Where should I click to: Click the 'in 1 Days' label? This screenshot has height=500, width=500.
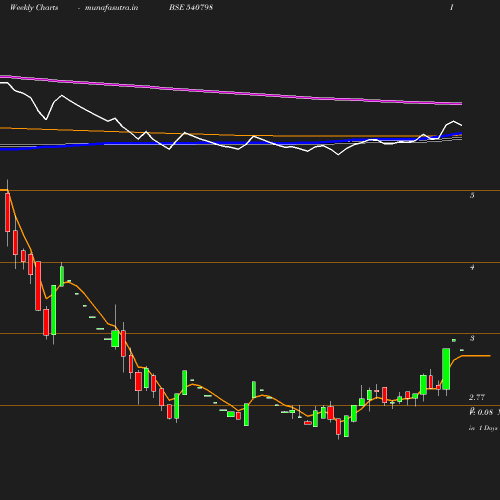[x=483, y=428]
